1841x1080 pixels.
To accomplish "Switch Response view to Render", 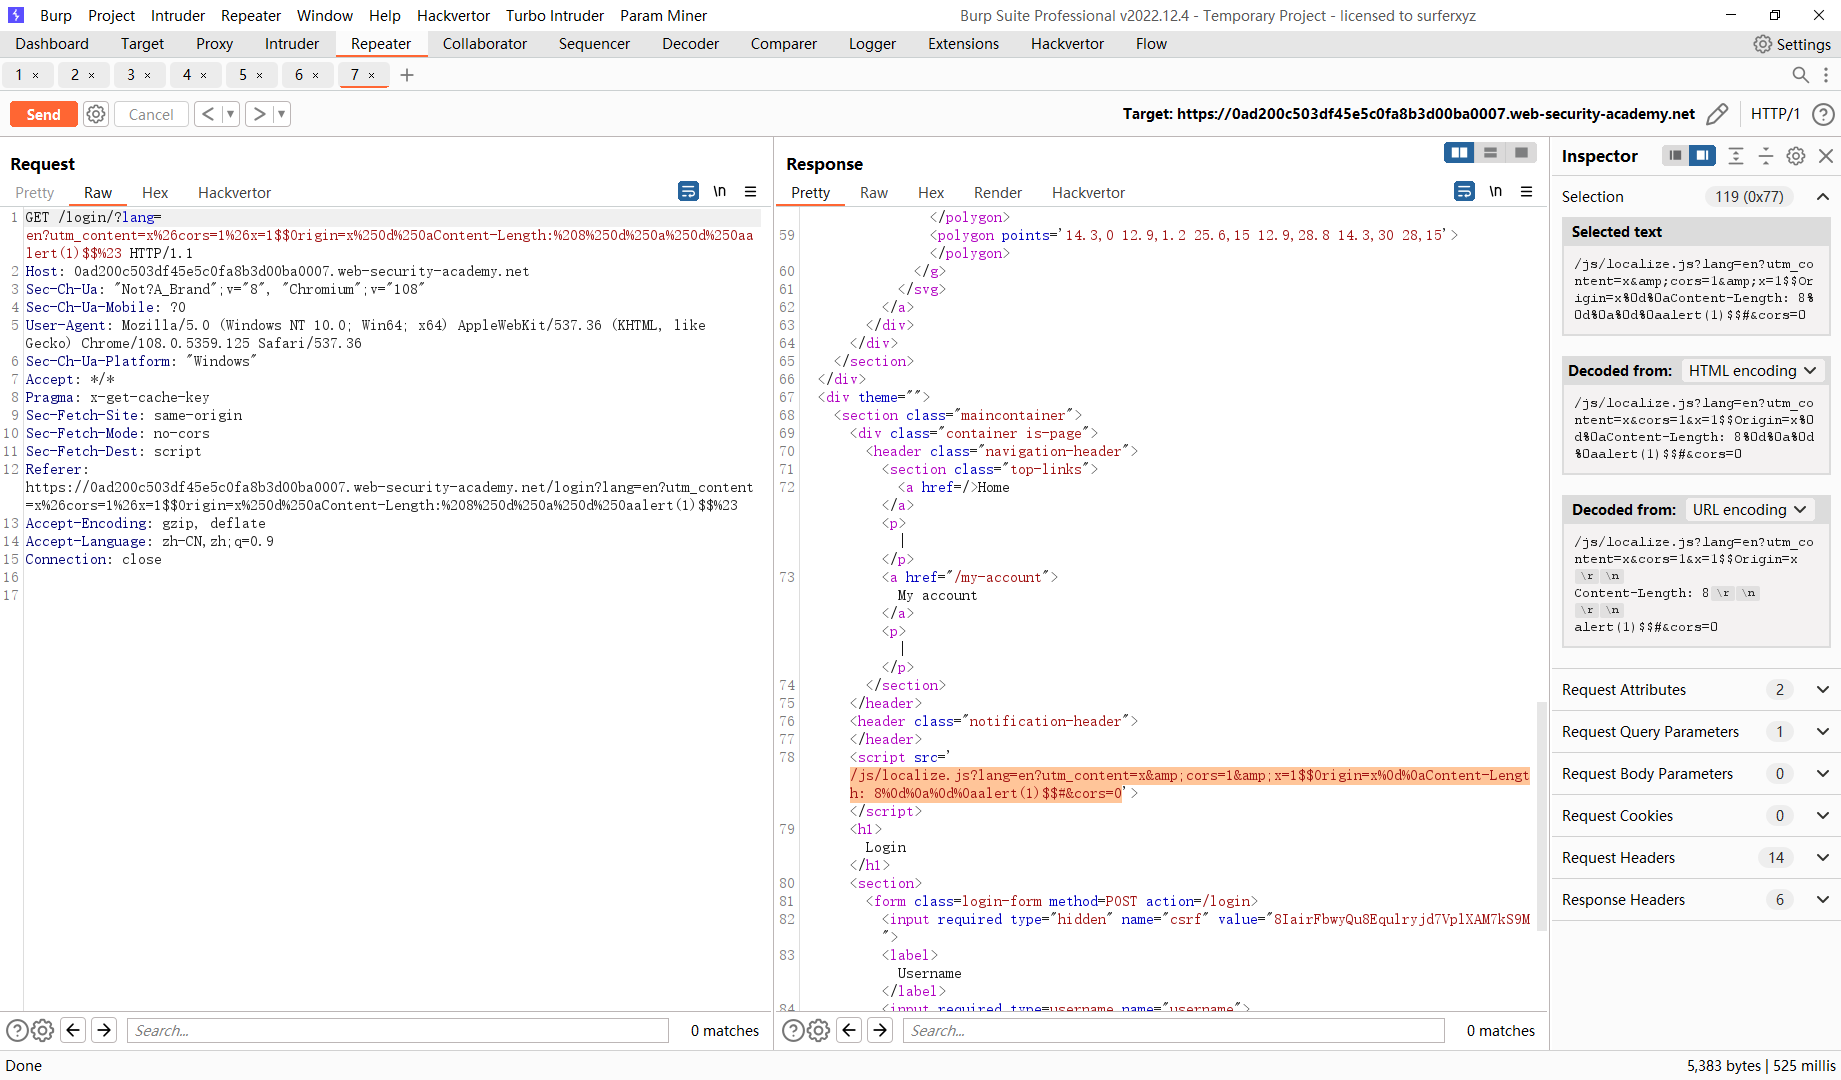I will click(998, 193).
